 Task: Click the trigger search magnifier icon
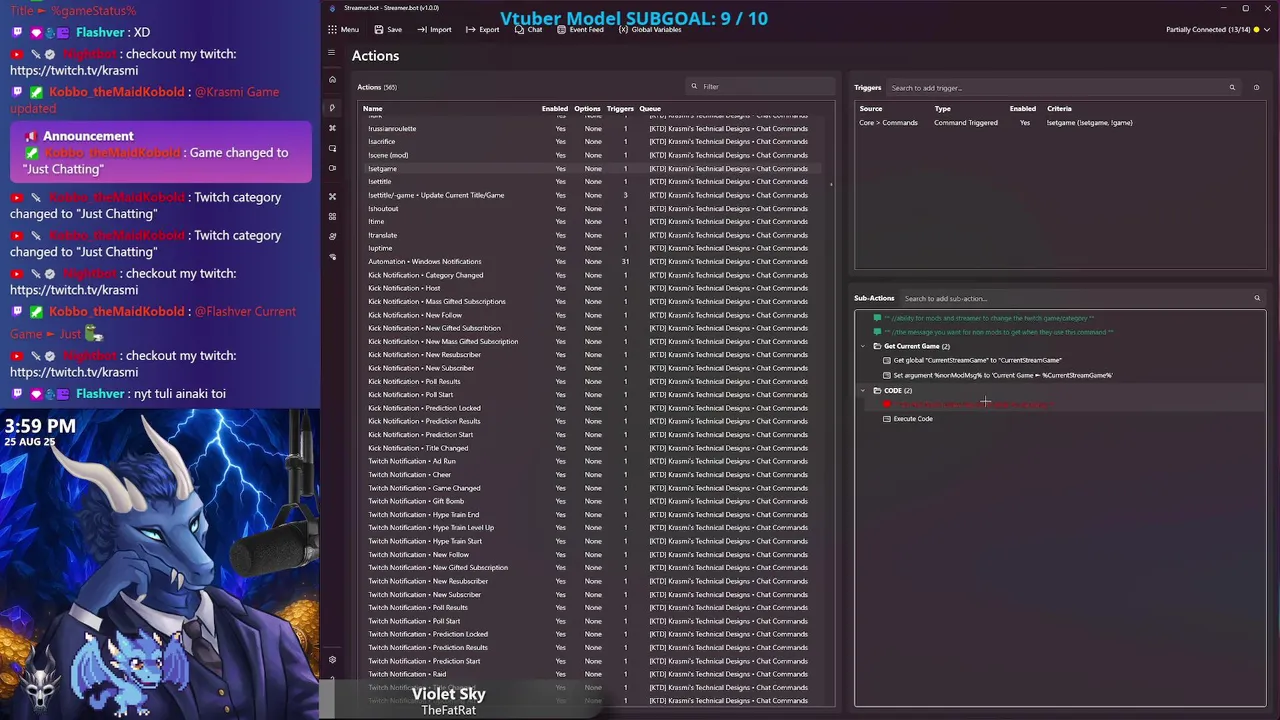pyautogui.click(x=1232, y=88)
